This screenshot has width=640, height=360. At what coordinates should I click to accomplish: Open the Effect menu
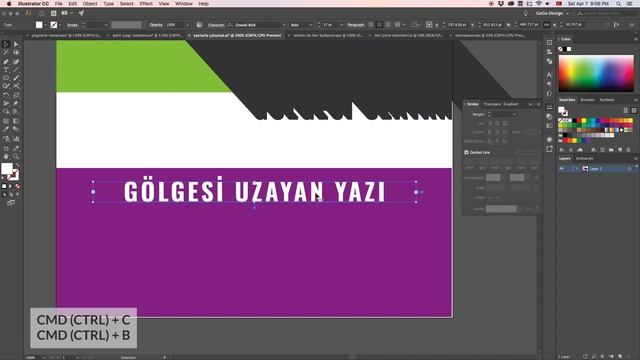click(x=146, y=4)
